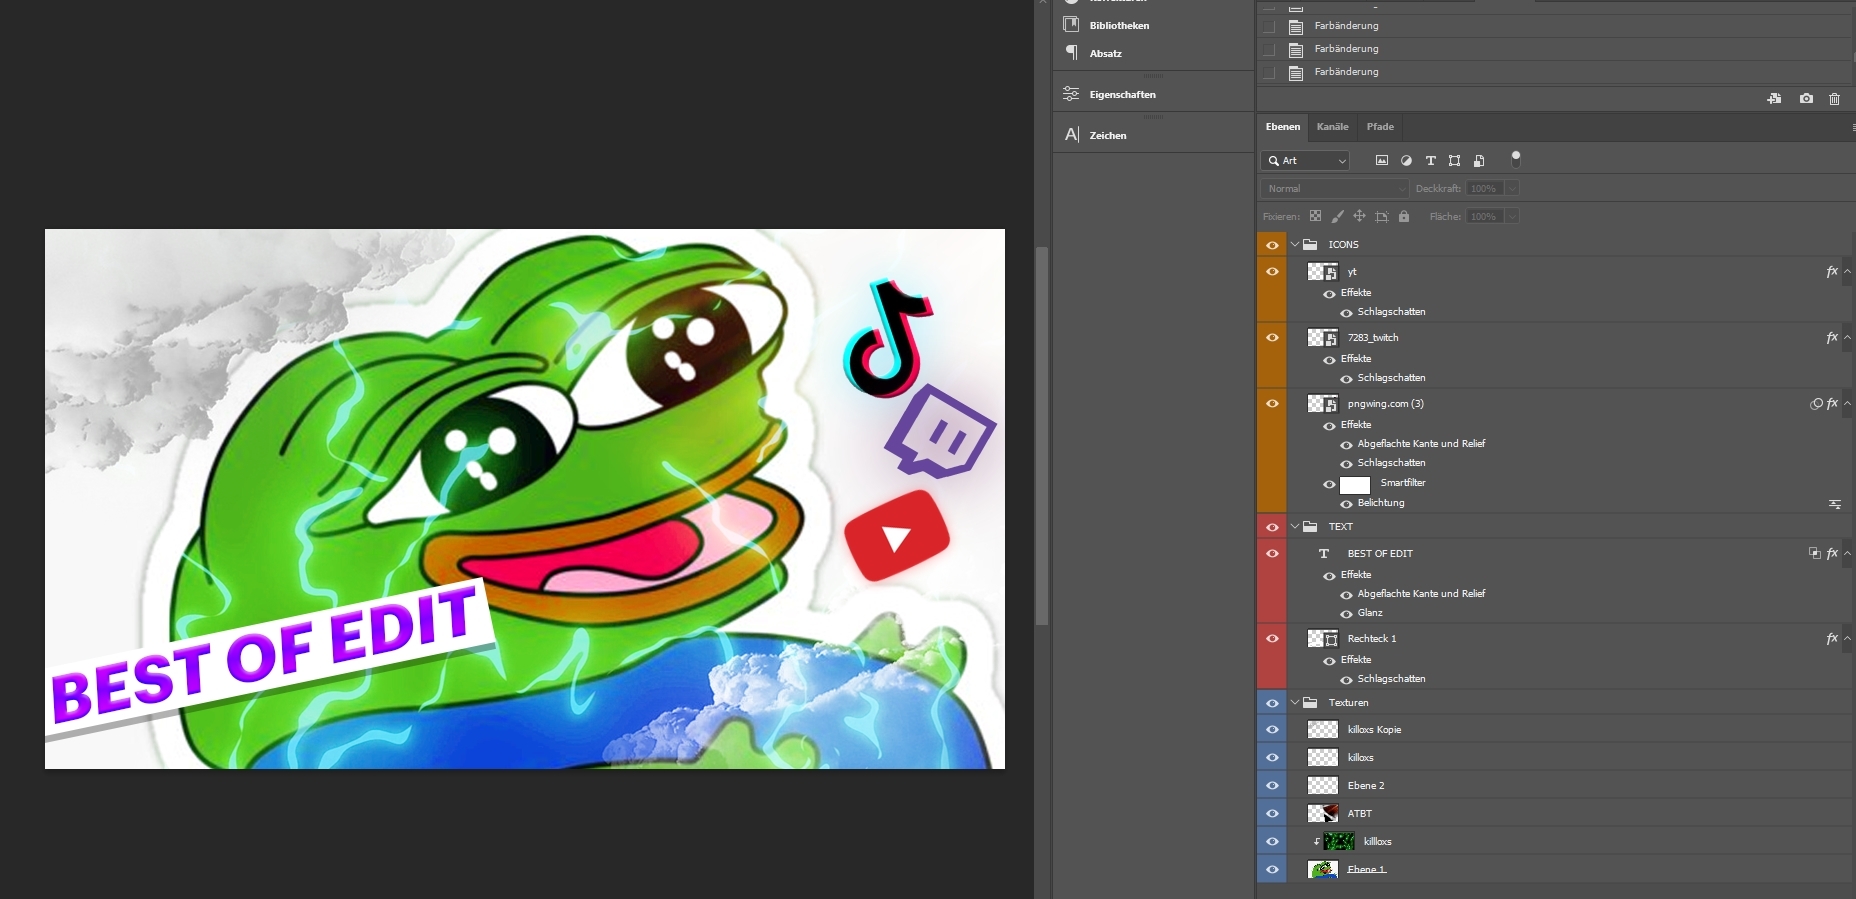Open fx effects of yt layer
This screenshot has height=899, width=1856.
(1832, 272)
